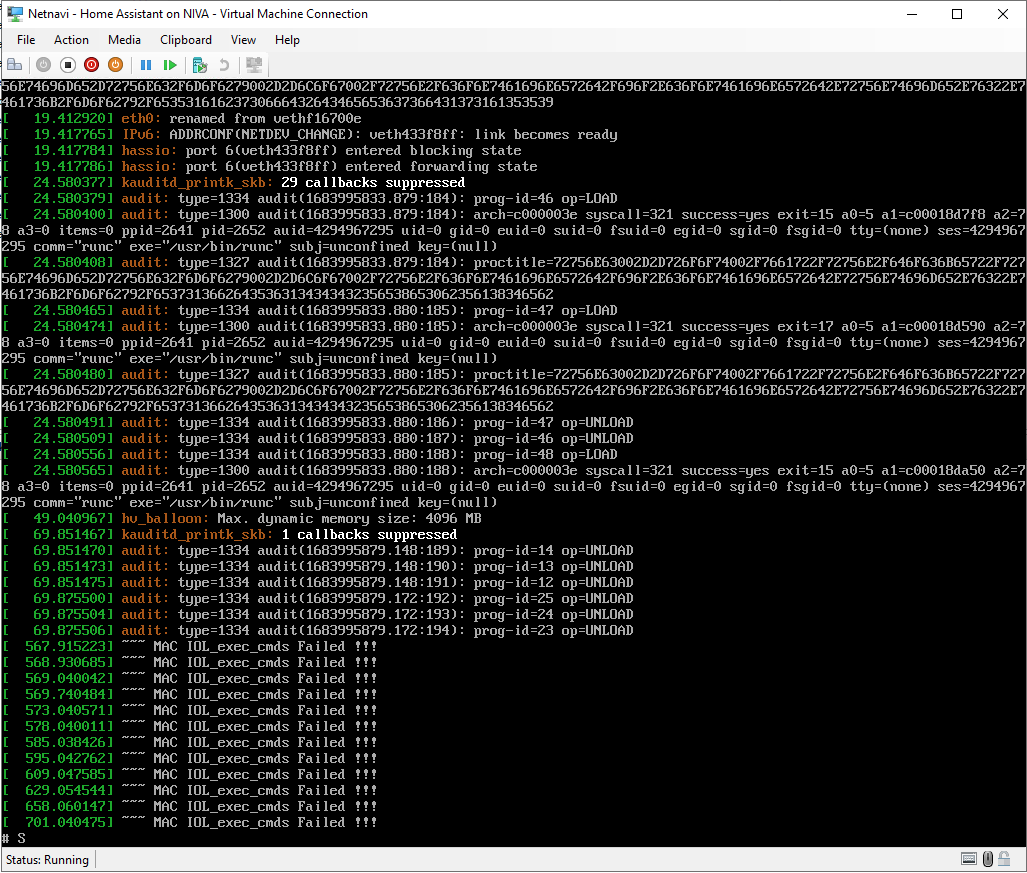1027x873 pixels.
Task: Click the Netnavi window title bar icon
Action: (14, 14)
